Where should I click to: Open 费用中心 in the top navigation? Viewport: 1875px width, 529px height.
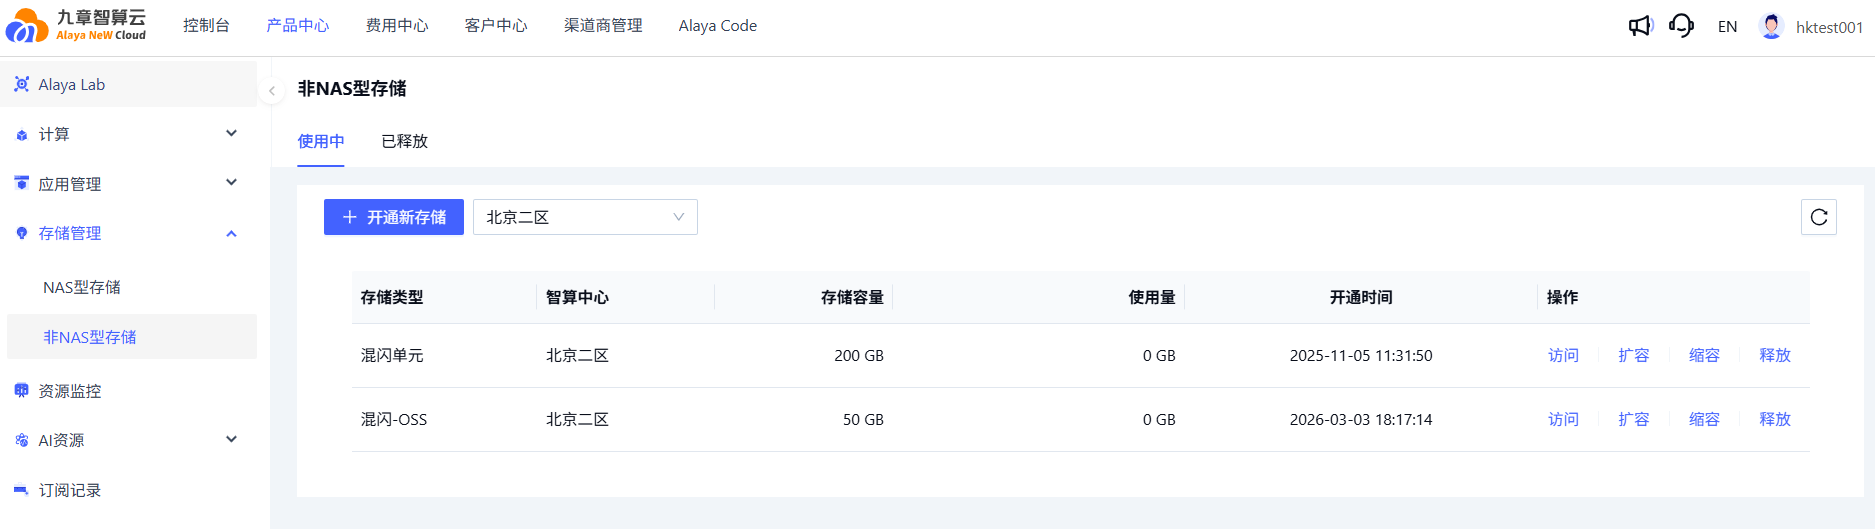397,26
